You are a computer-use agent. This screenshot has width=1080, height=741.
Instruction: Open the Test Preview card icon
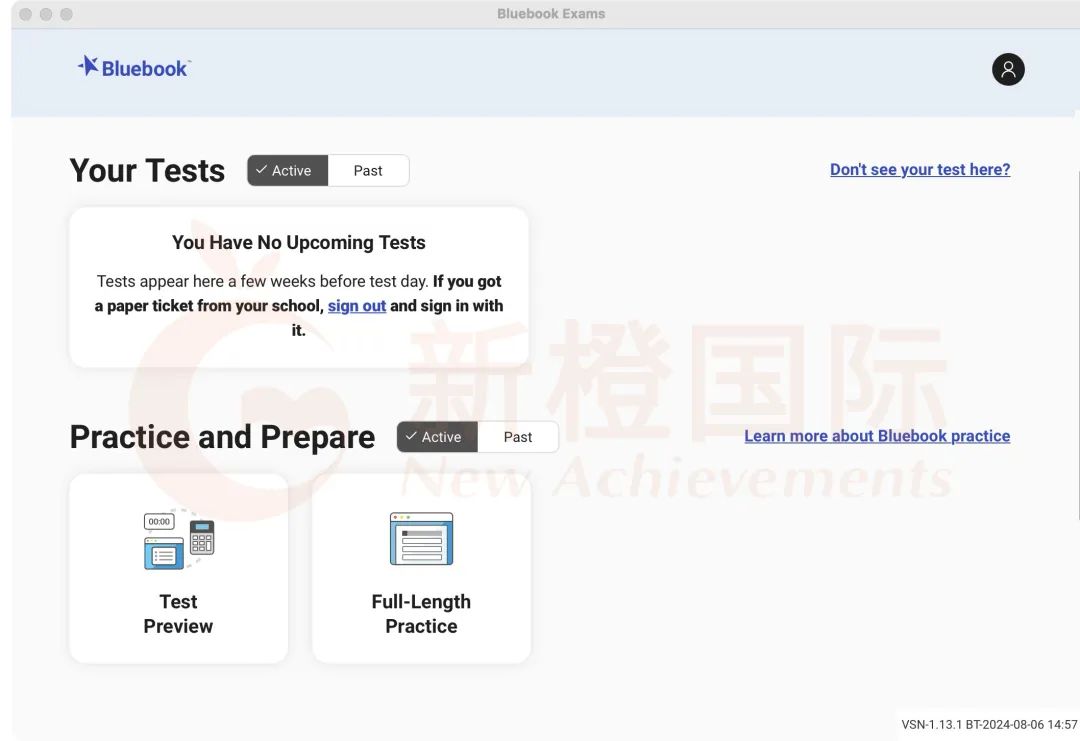pos(178,540)
